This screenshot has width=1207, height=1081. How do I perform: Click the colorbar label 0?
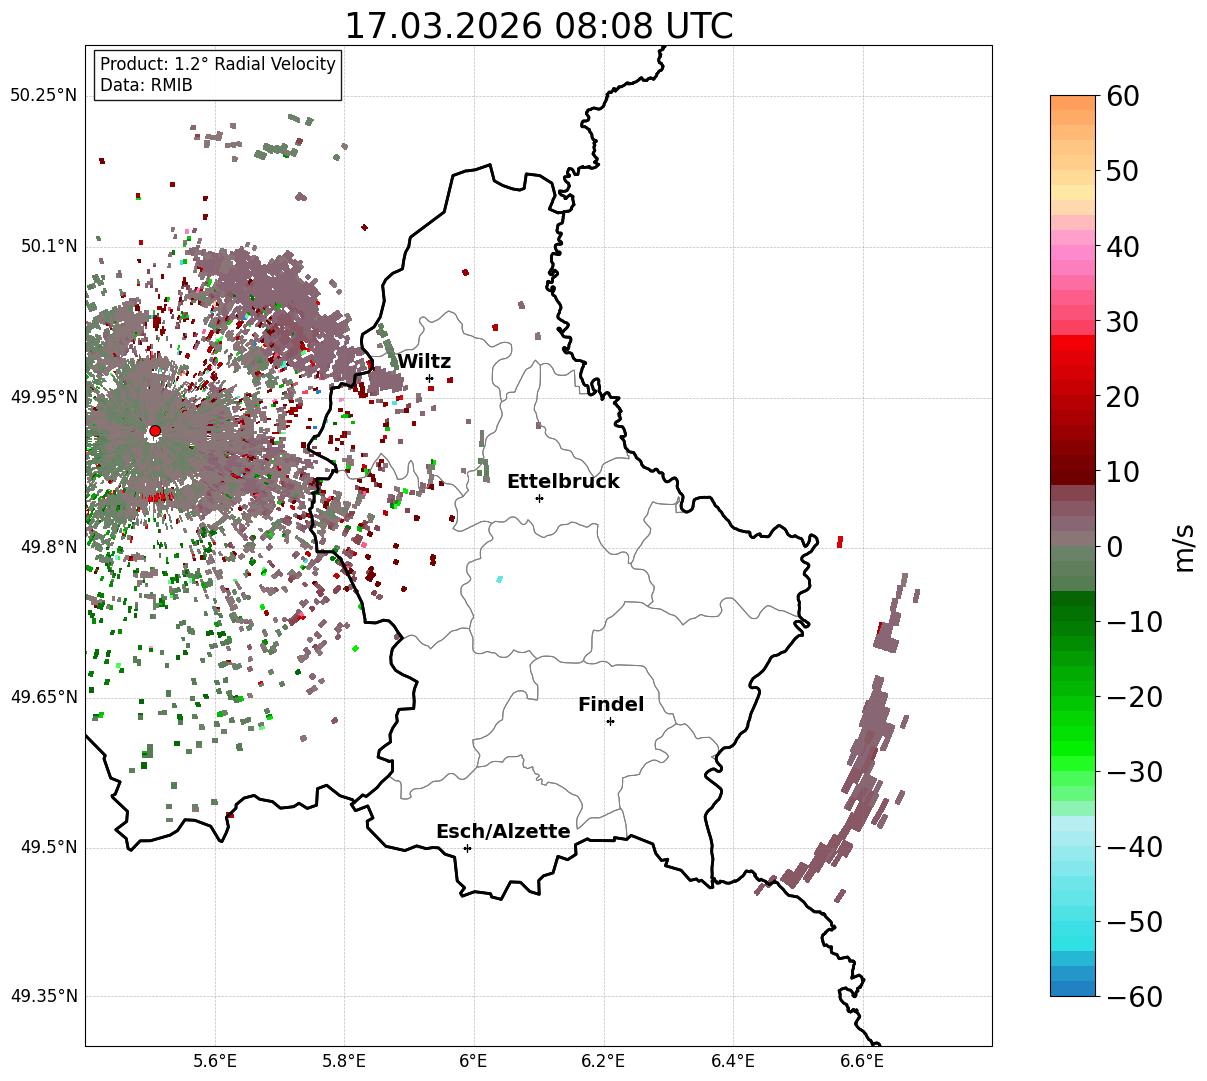(1114, 547)
